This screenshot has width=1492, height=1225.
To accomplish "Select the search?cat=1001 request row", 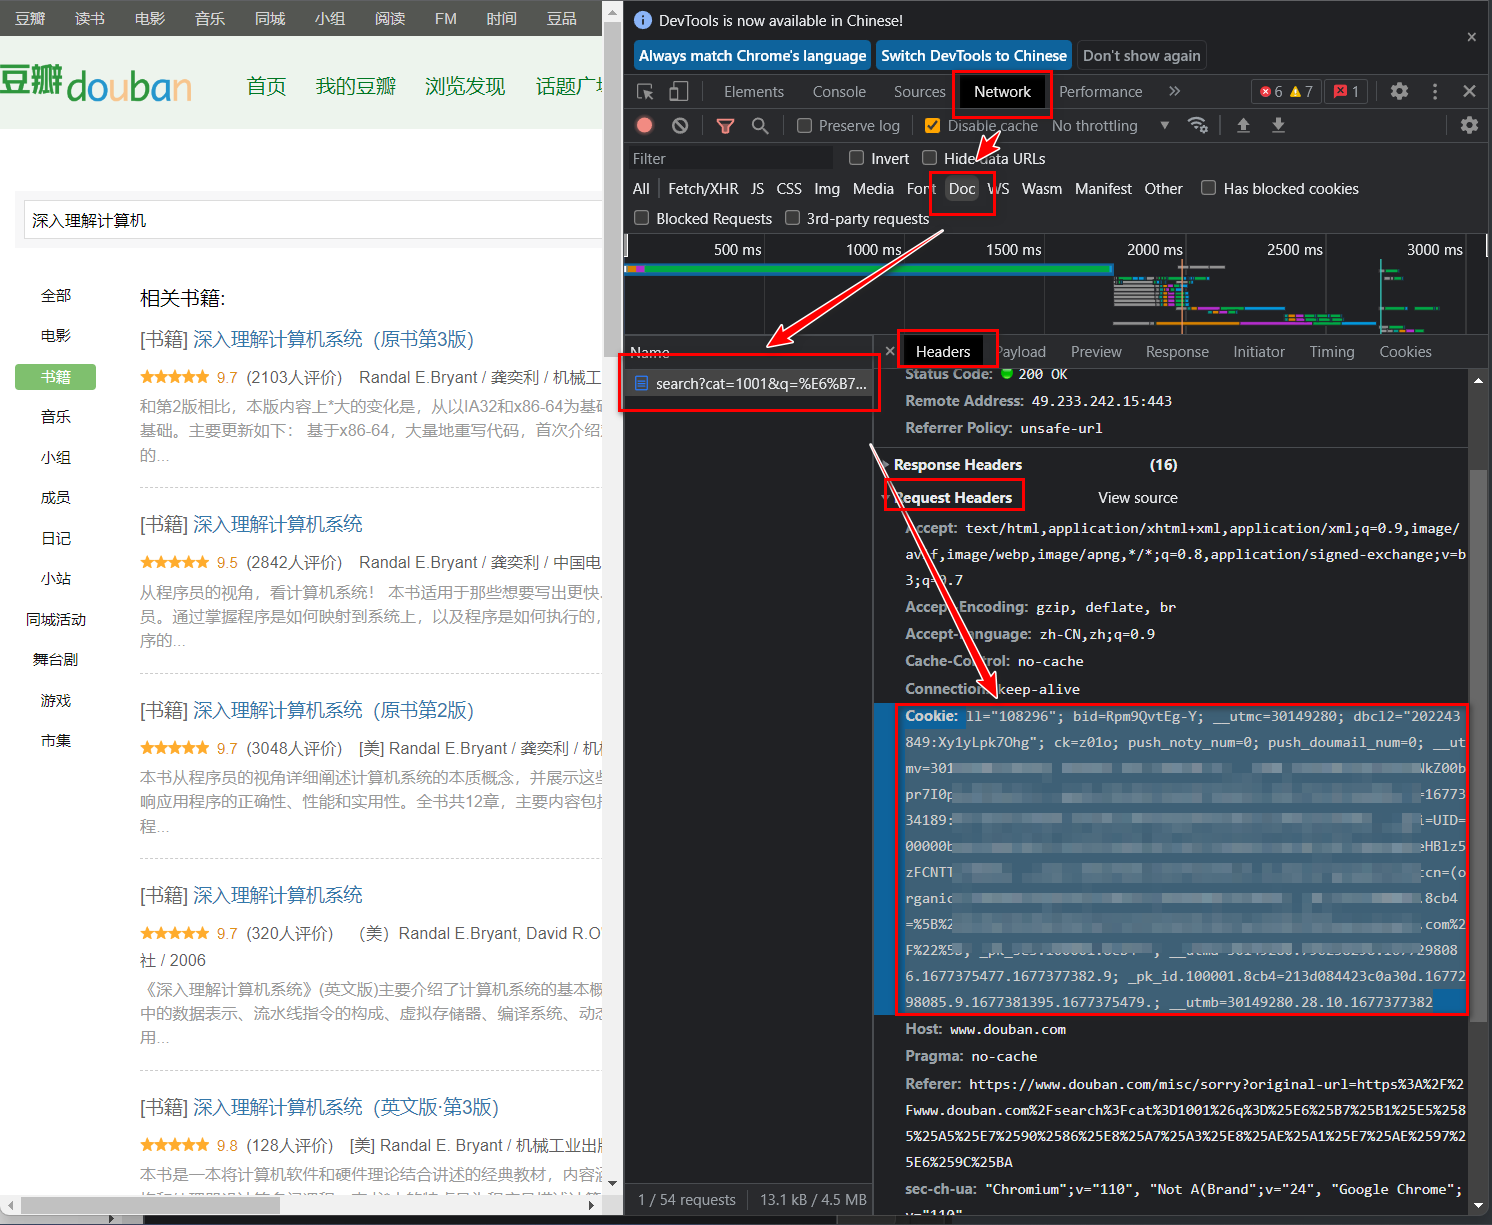I will click(x=749, y=383).
